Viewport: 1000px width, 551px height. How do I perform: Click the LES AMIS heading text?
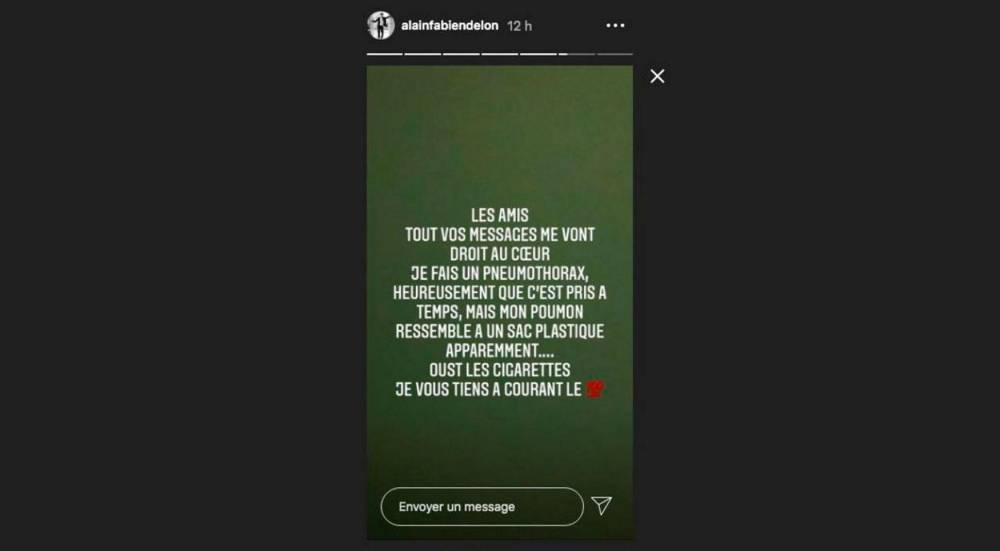[499, 216]
